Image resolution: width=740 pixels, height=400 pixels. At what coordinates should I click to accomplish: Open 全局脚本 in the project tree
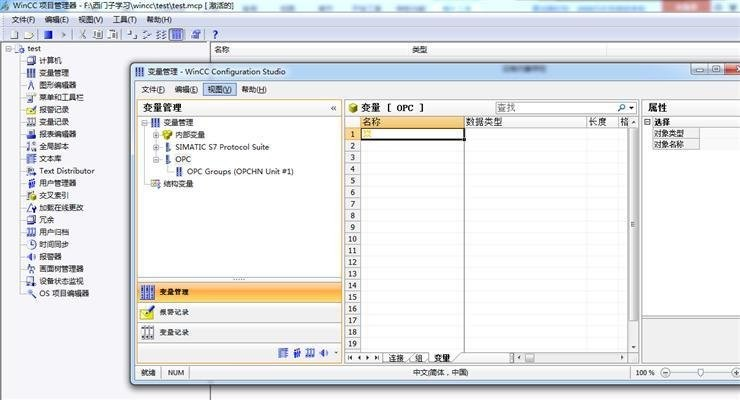54,146
